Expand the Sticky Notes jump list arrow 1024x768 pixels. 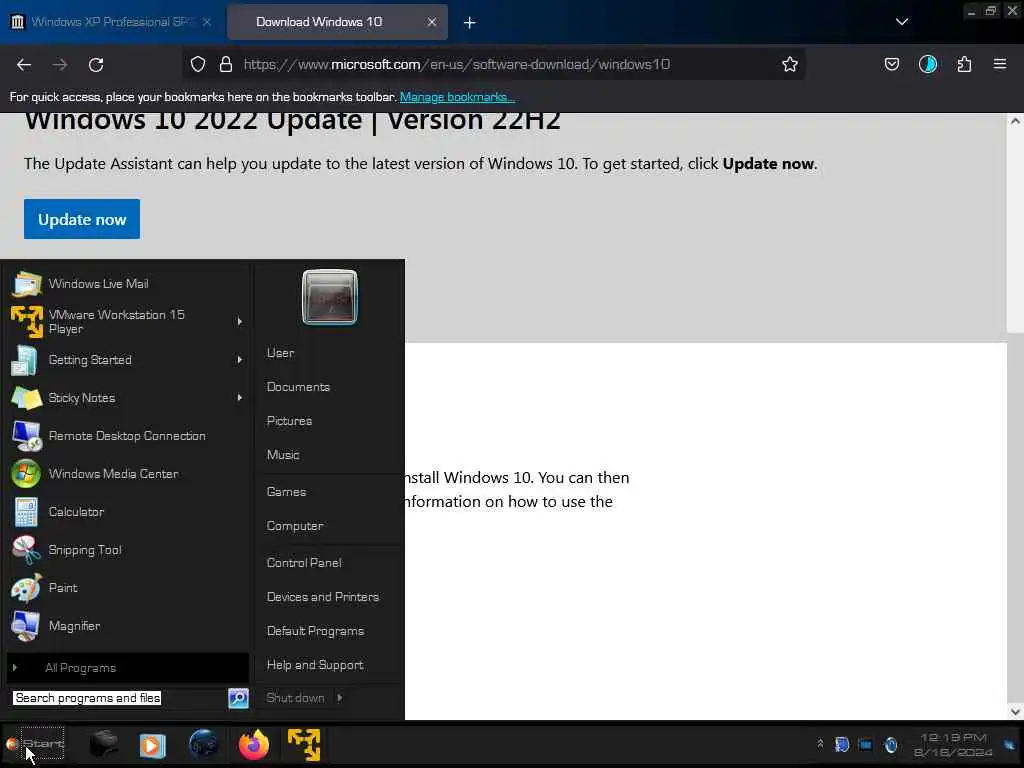(240, 398)
